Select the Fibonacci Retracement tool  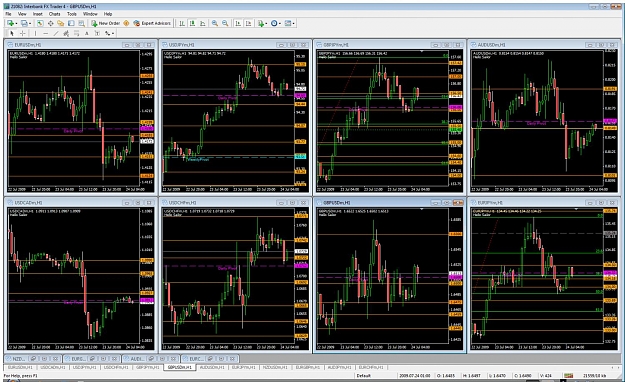(x=77, y=33)
